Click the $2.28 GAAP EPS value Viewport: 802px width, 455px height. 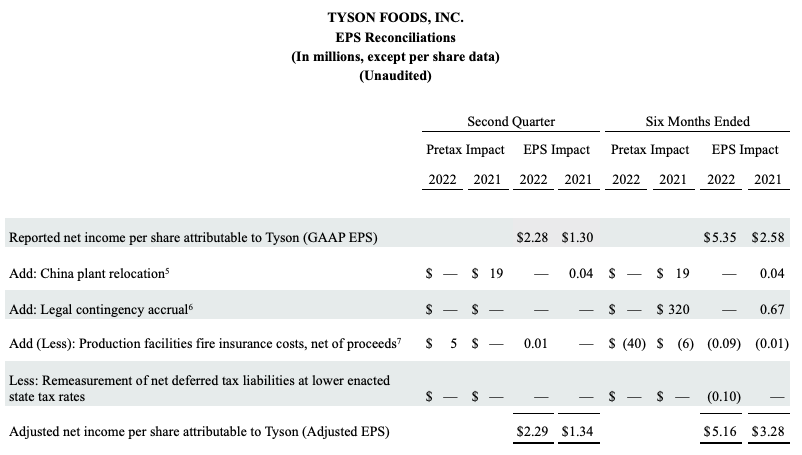[531, 237]
